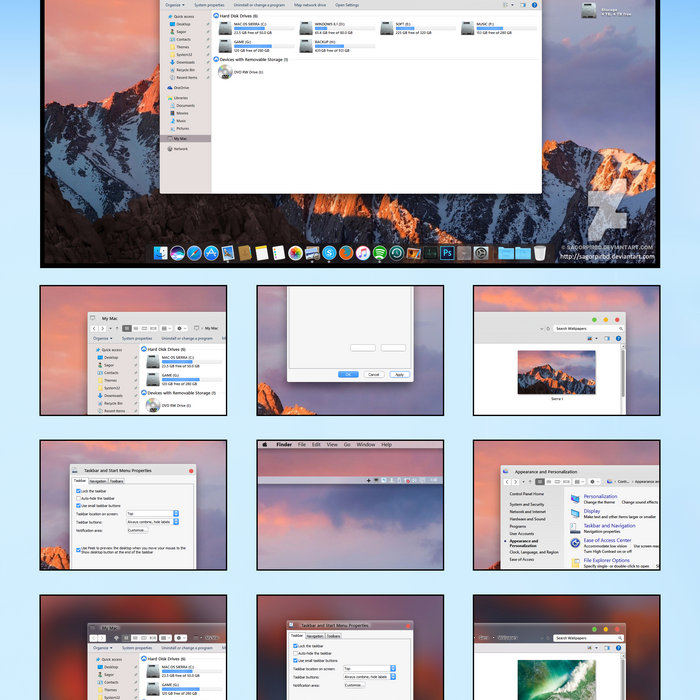The image size is (700, 700).
Task: Expand the Organize dropdown in the large top window
Action: [174, 5]
